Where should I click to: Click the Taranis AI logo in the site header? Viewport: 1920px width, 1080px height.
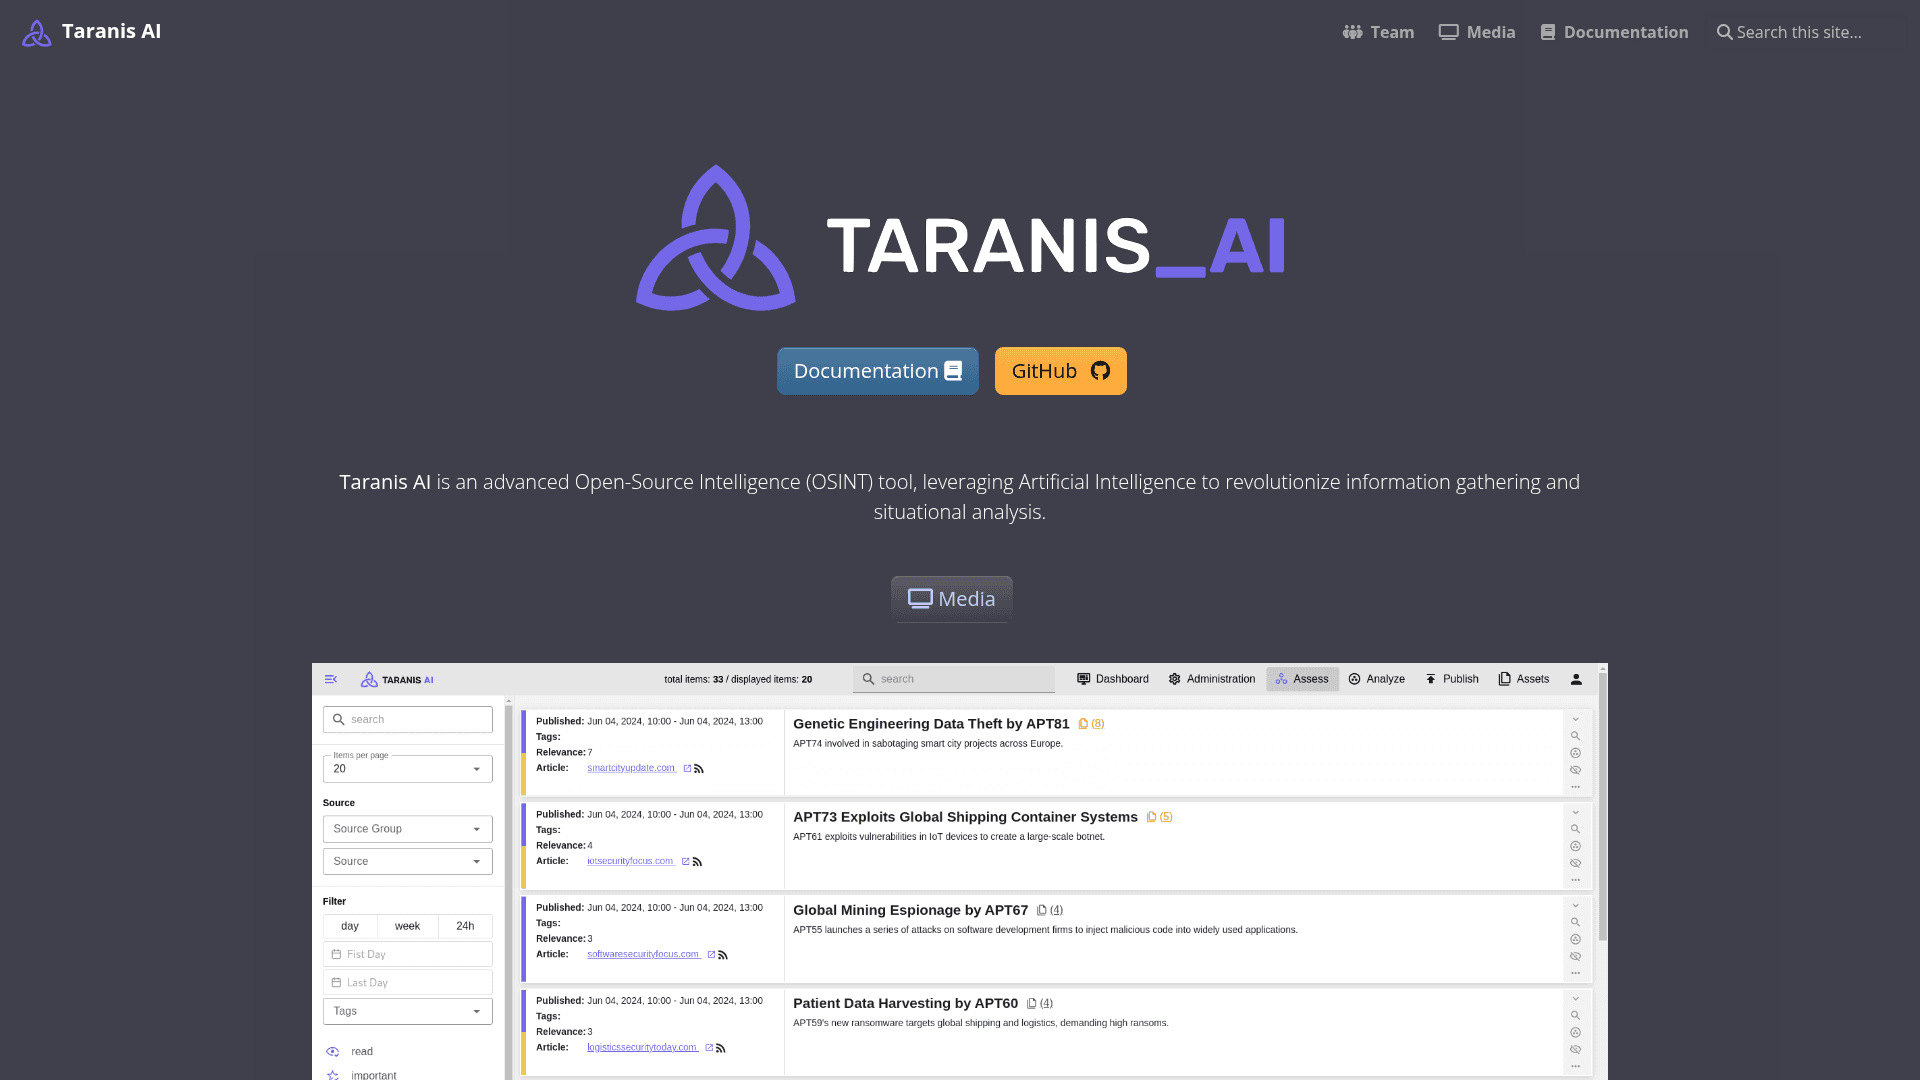(91, 32)
